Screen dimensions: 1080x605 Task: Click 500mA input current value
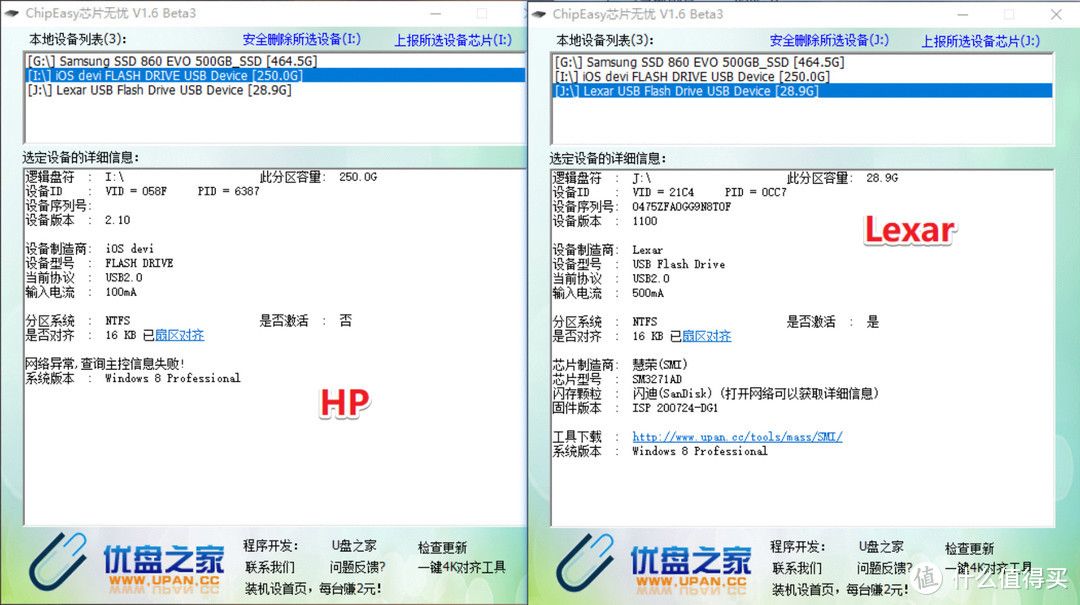click(648, 293)
